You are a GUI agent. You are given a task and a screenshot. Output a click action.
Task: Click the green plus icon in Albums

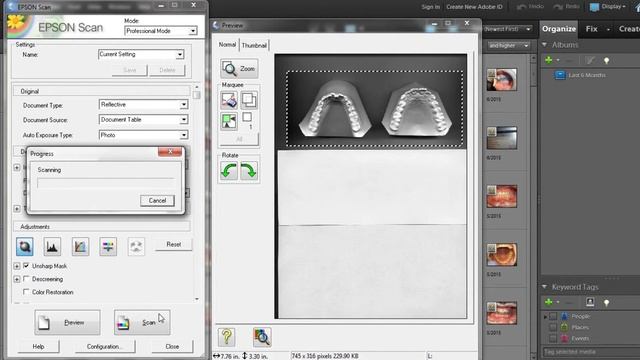point(549,60)
